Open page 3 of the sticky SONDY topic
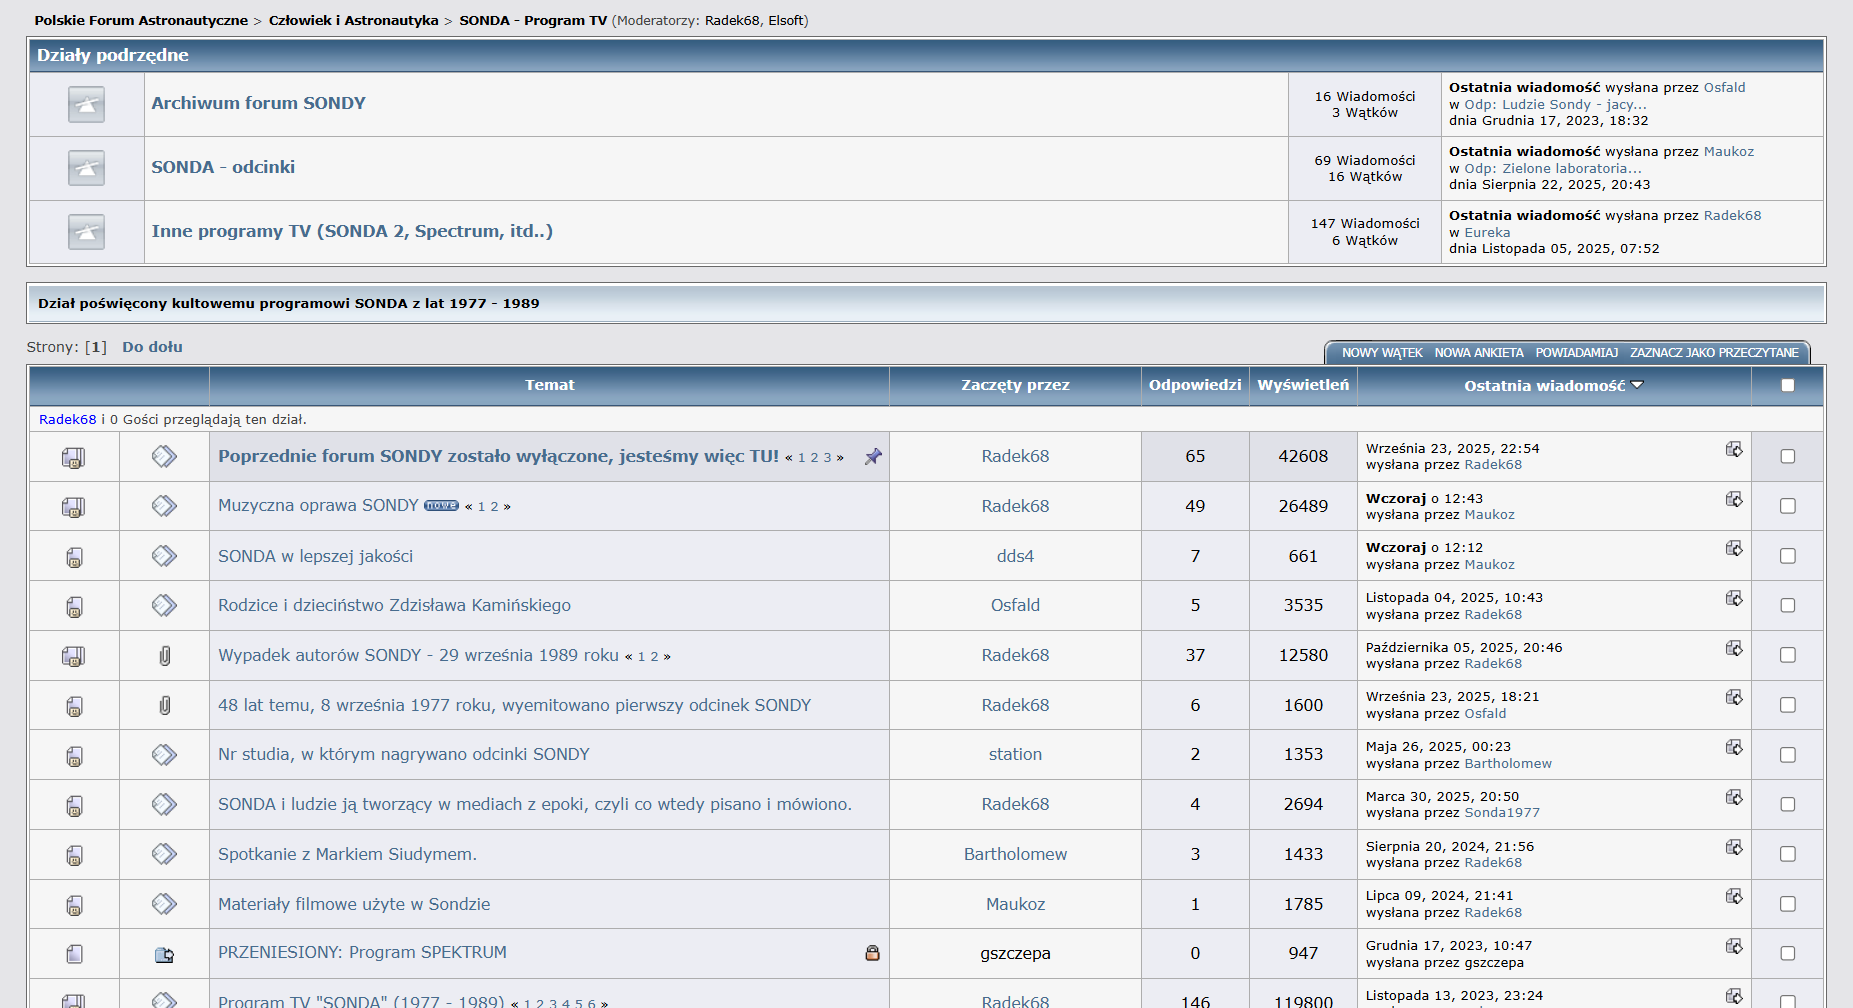 point(827,458)
